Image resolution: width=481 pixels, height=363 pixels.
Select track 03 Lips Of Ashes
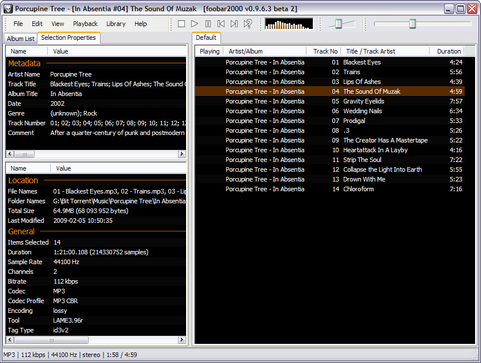[330, 82]
